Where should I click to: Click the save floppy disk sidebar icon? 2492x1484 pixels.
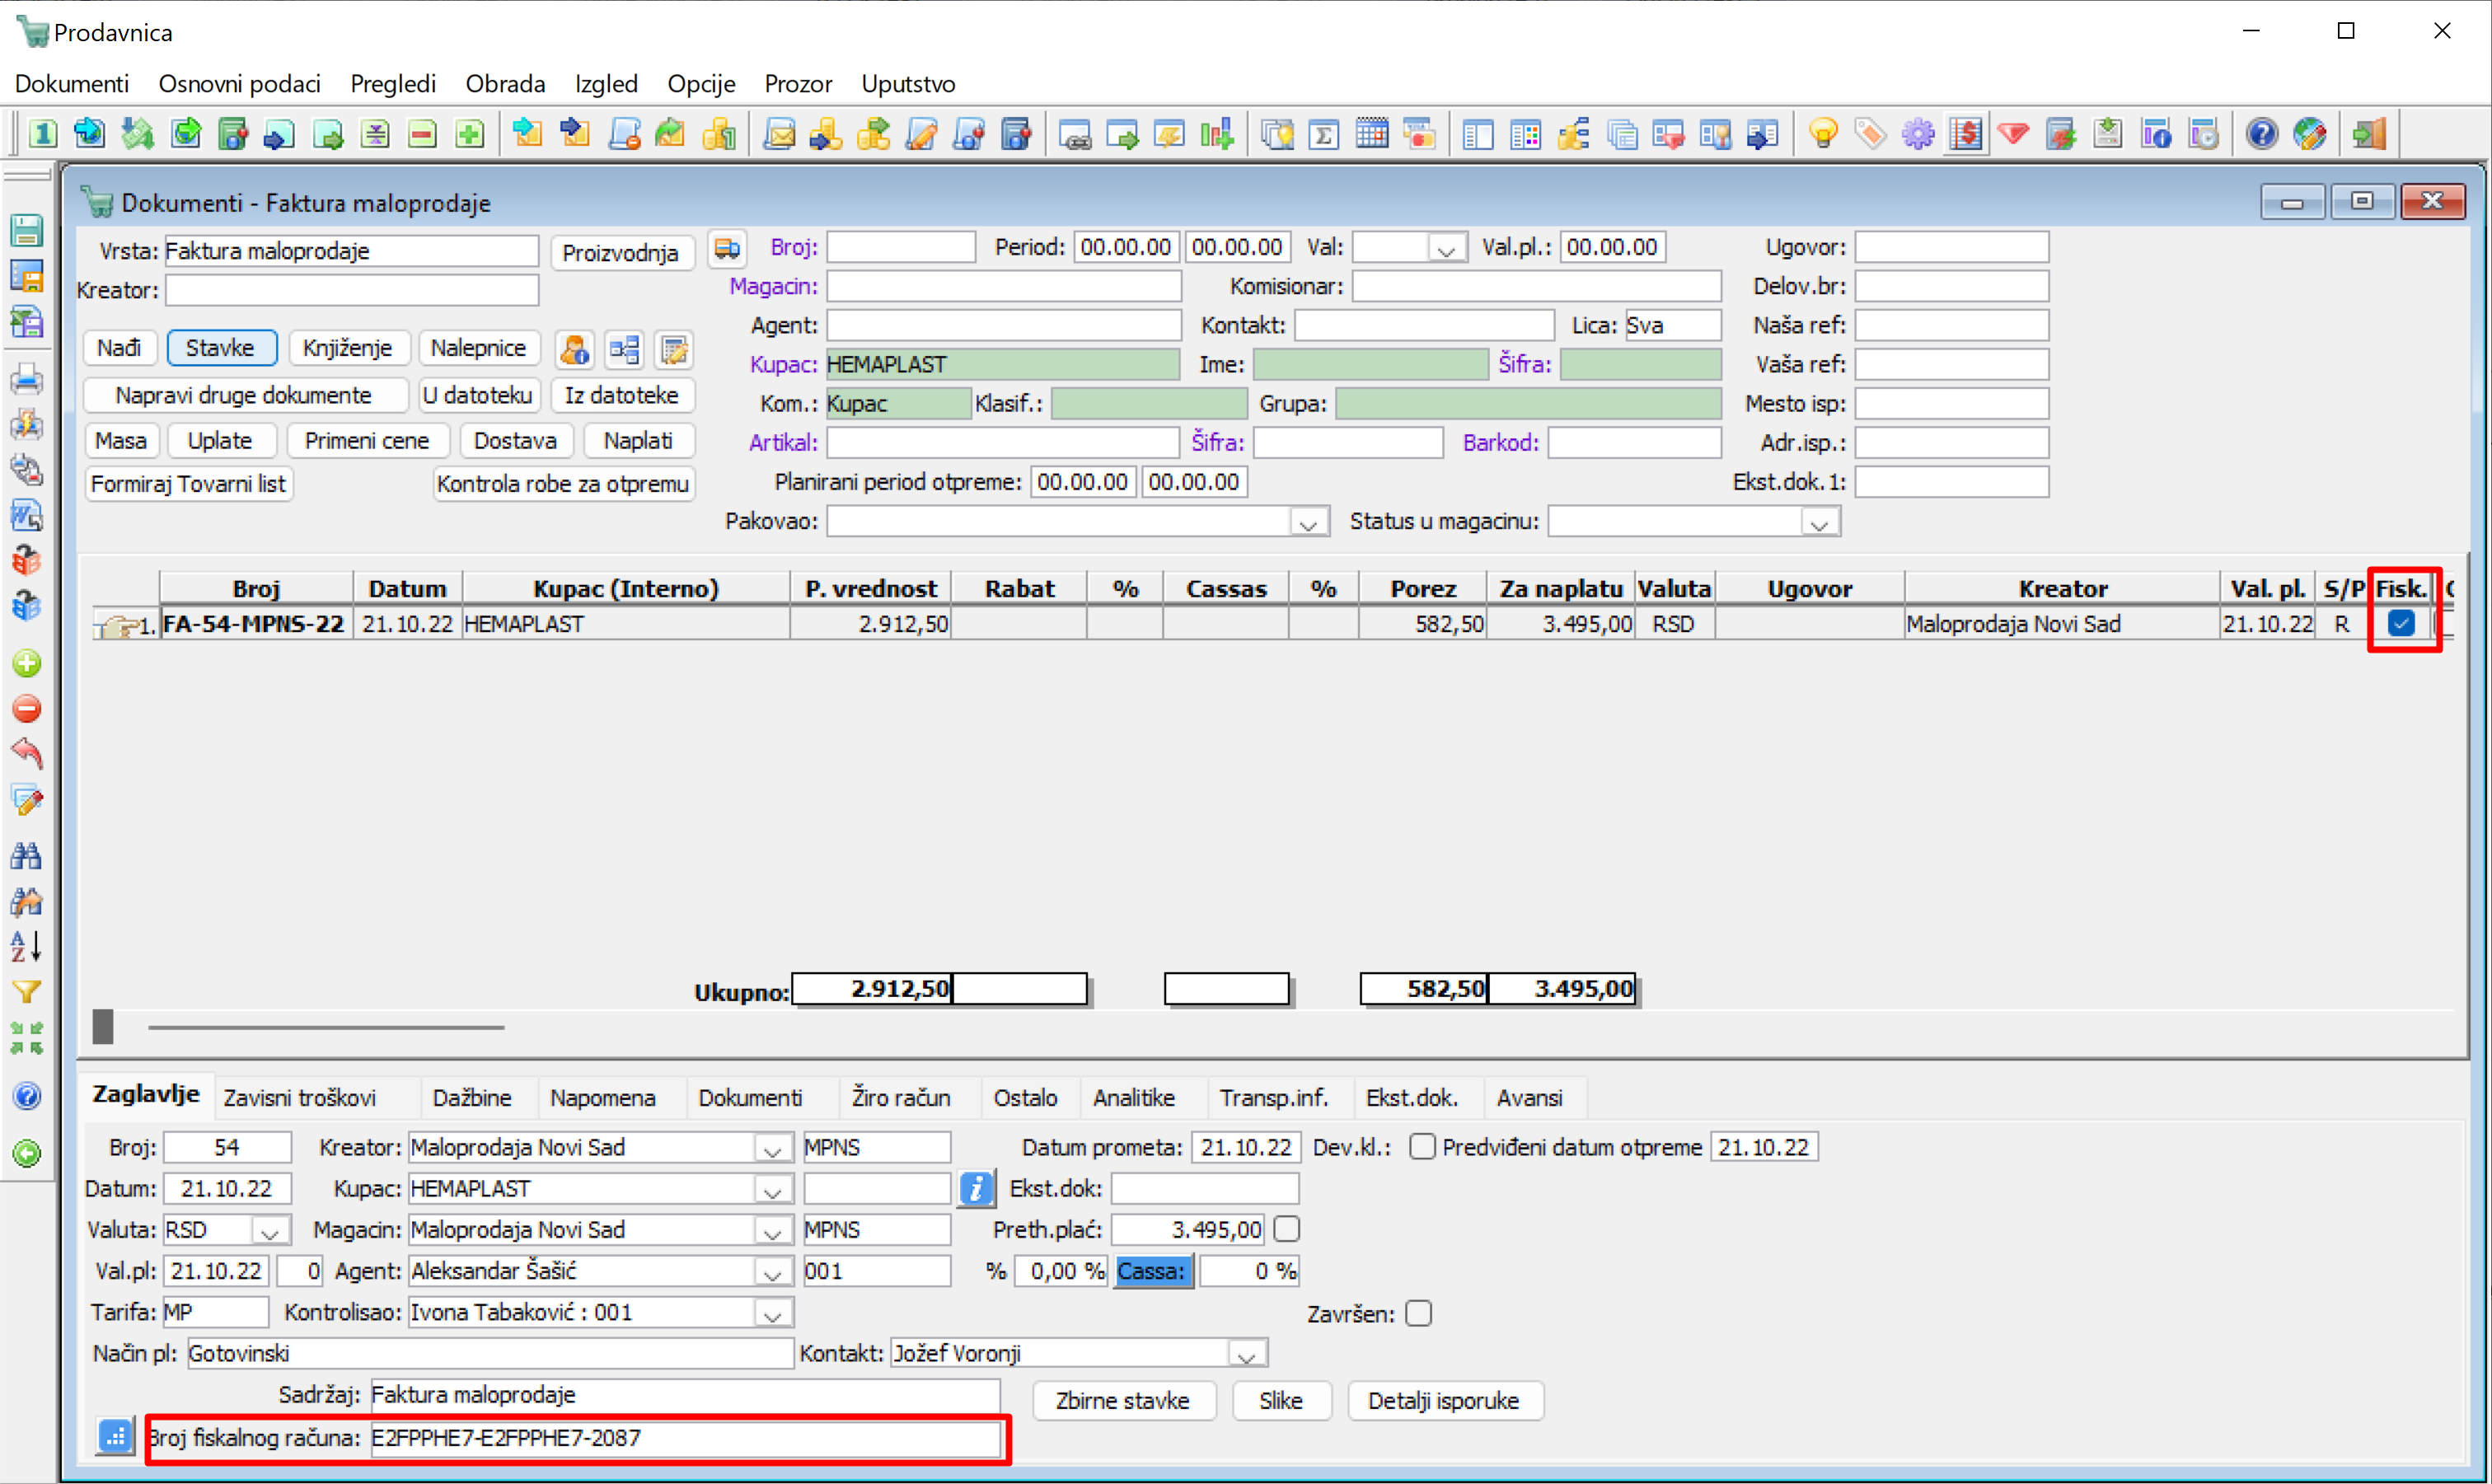27,231
